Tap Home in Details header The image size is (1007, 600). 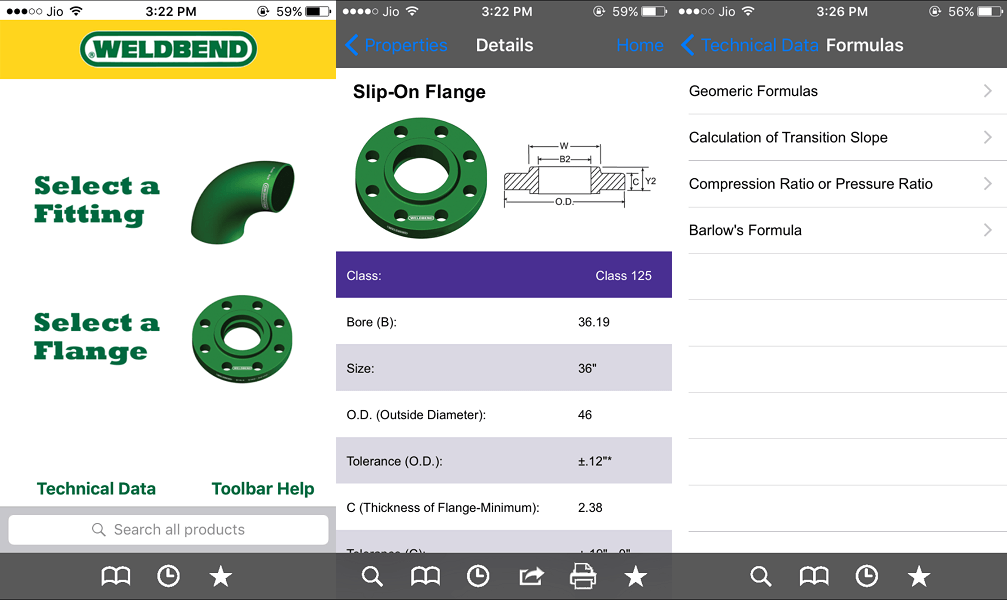[640, 45]
